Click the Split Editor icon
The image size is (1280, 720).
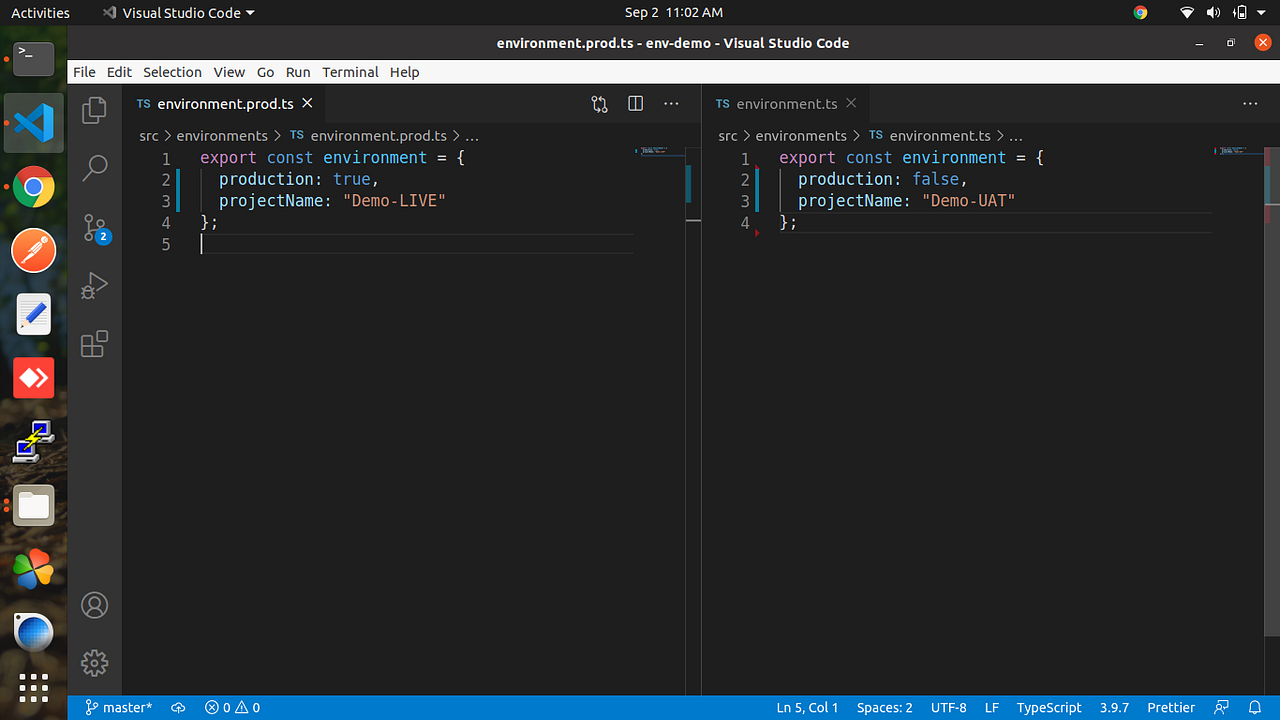pyautogui.click(x=635, y=103)
